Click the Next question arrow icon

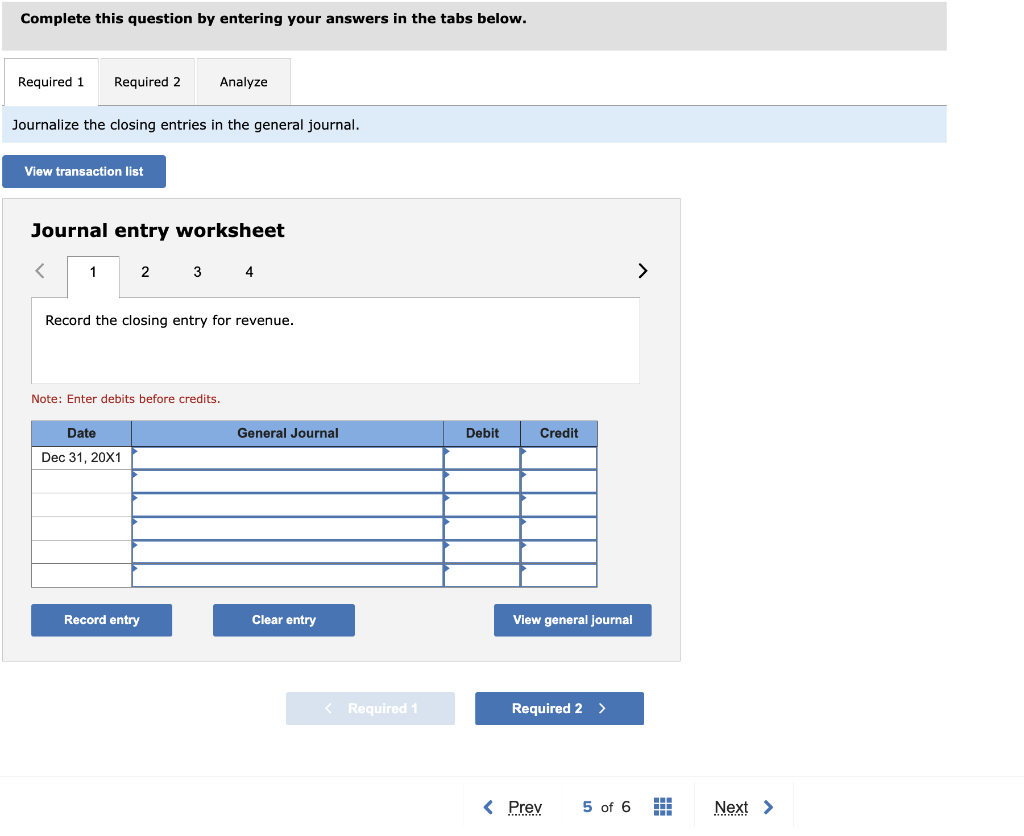[x=769, y=807]
